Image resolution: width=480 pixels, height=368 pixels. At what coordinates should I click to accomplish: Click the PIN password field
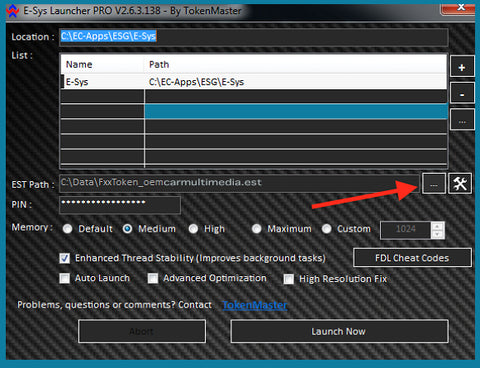coord(120,205)
